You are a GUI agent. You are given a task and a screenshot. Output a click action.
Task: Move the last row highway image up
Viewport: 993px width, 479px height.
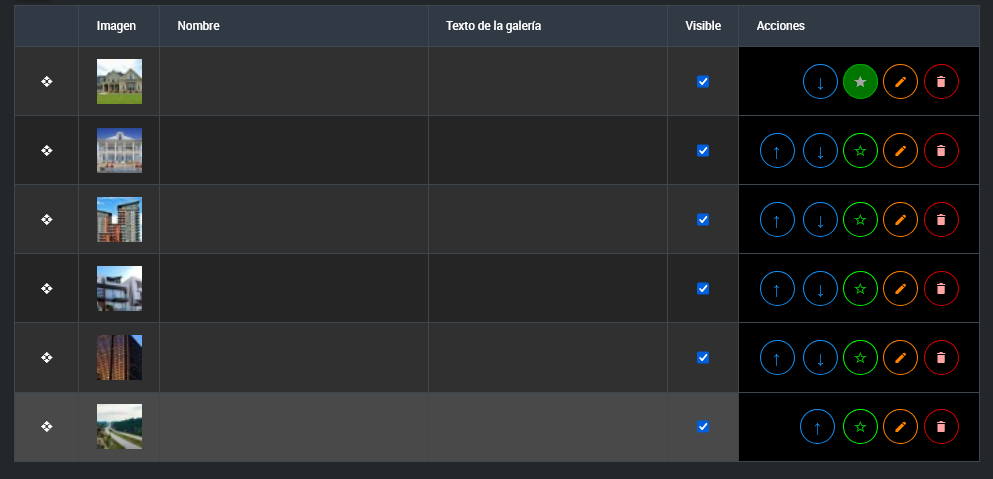pos(817,427)
